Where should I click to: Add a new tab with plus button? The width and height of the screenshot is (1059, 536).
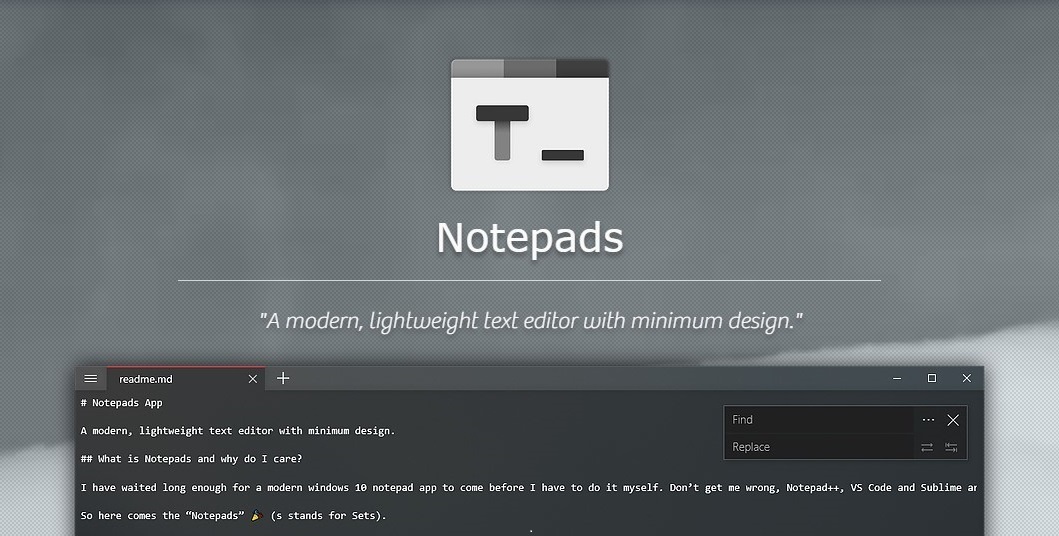[283, 378]
